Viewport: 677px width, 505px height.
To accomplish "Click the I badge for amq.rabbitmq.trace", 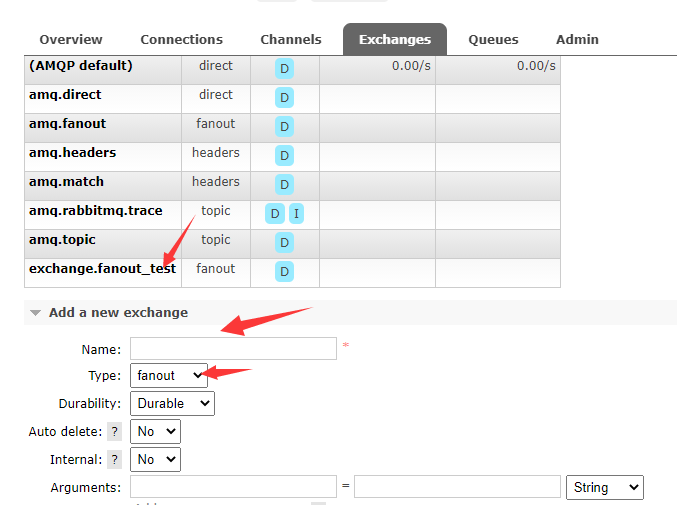I will click(297, 214).
